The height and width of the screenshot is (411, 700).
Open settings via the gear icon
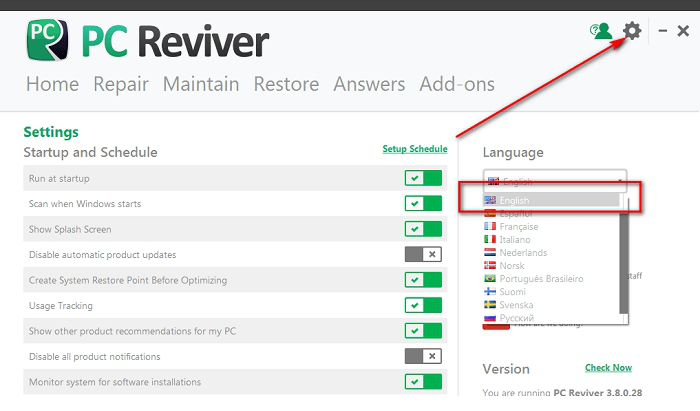632,31
